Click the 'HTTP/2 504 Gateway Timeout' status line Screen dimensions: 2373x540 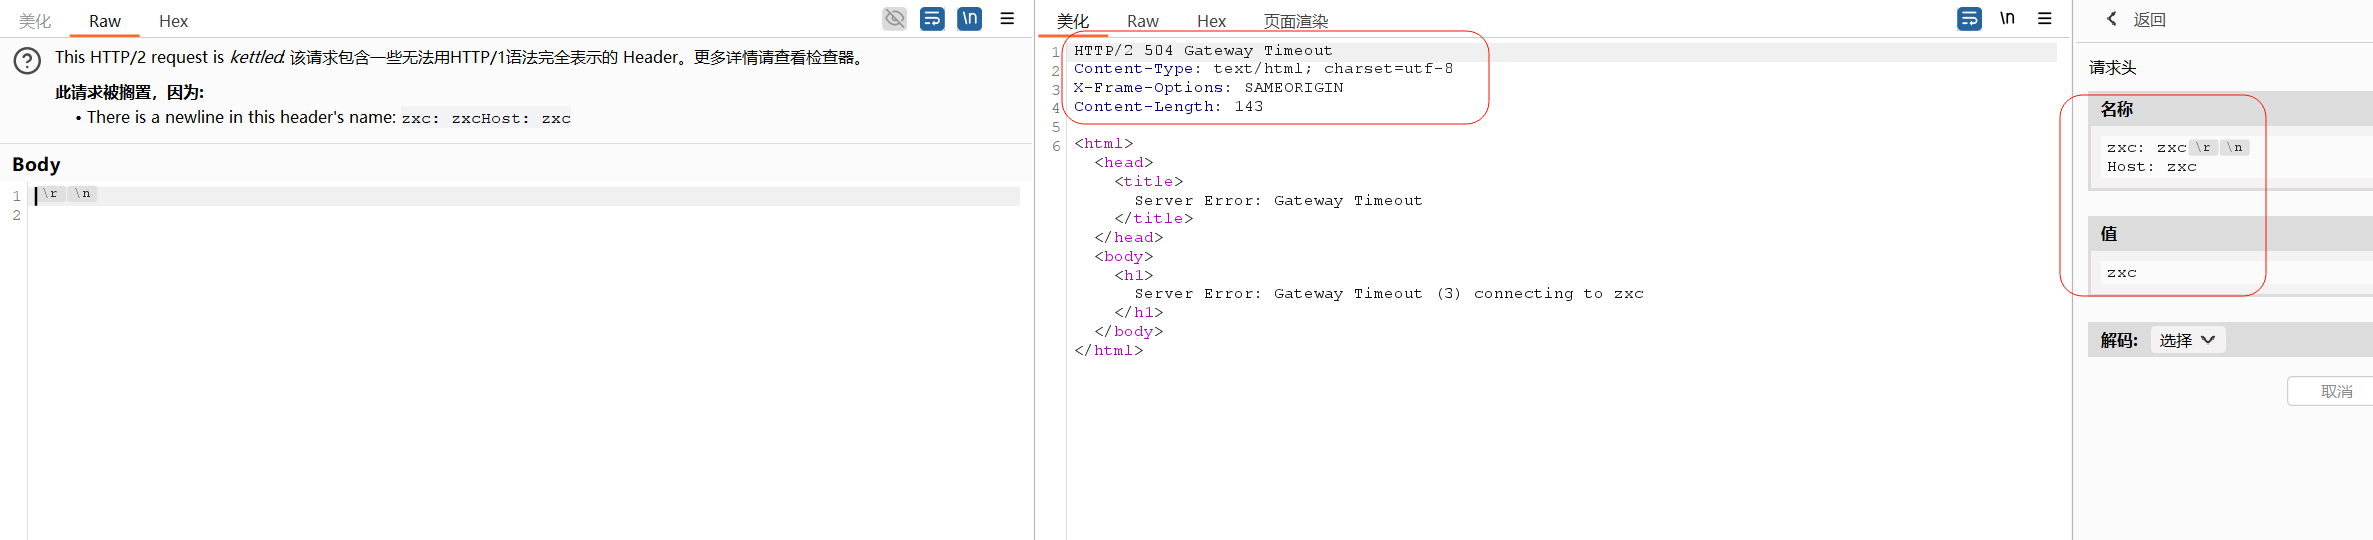1203,50
